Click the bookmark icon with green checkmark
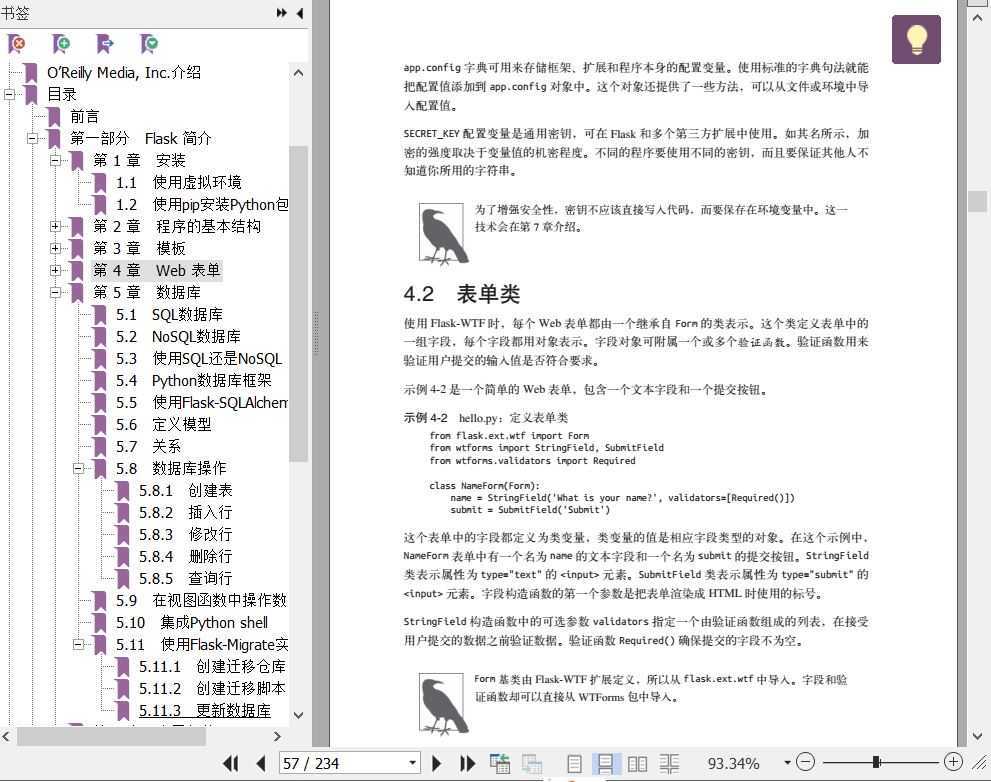 (149, 44)
